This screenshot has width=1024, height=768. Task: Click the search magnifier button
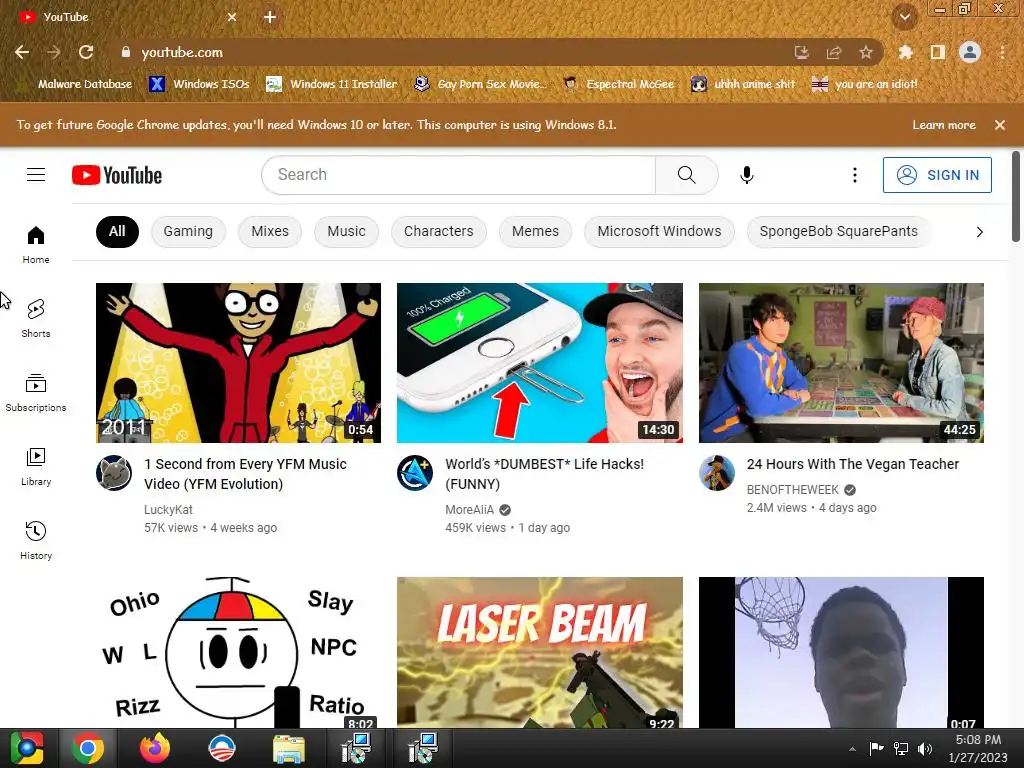[x=686, y=174]
